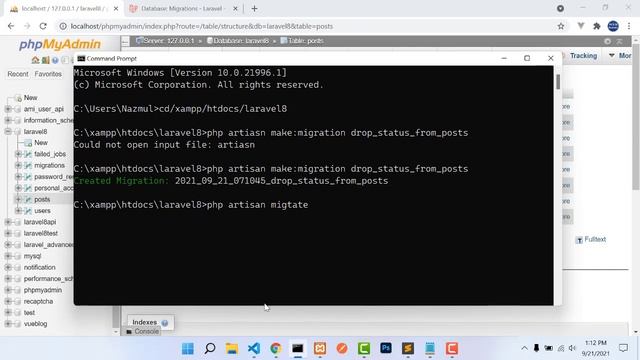Collapse the laravel8 database node
The width and height of the screenshot is (640, 360).
click(8, 131)
